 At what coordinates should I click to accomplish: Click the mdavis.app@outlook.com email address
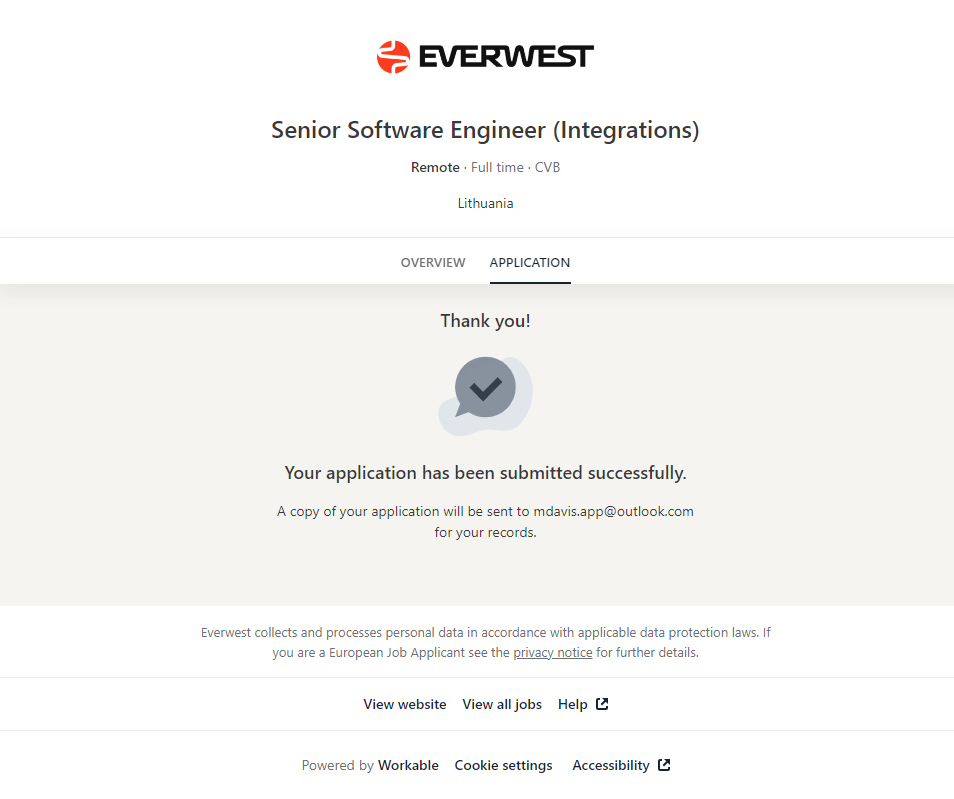coord(614,511)
